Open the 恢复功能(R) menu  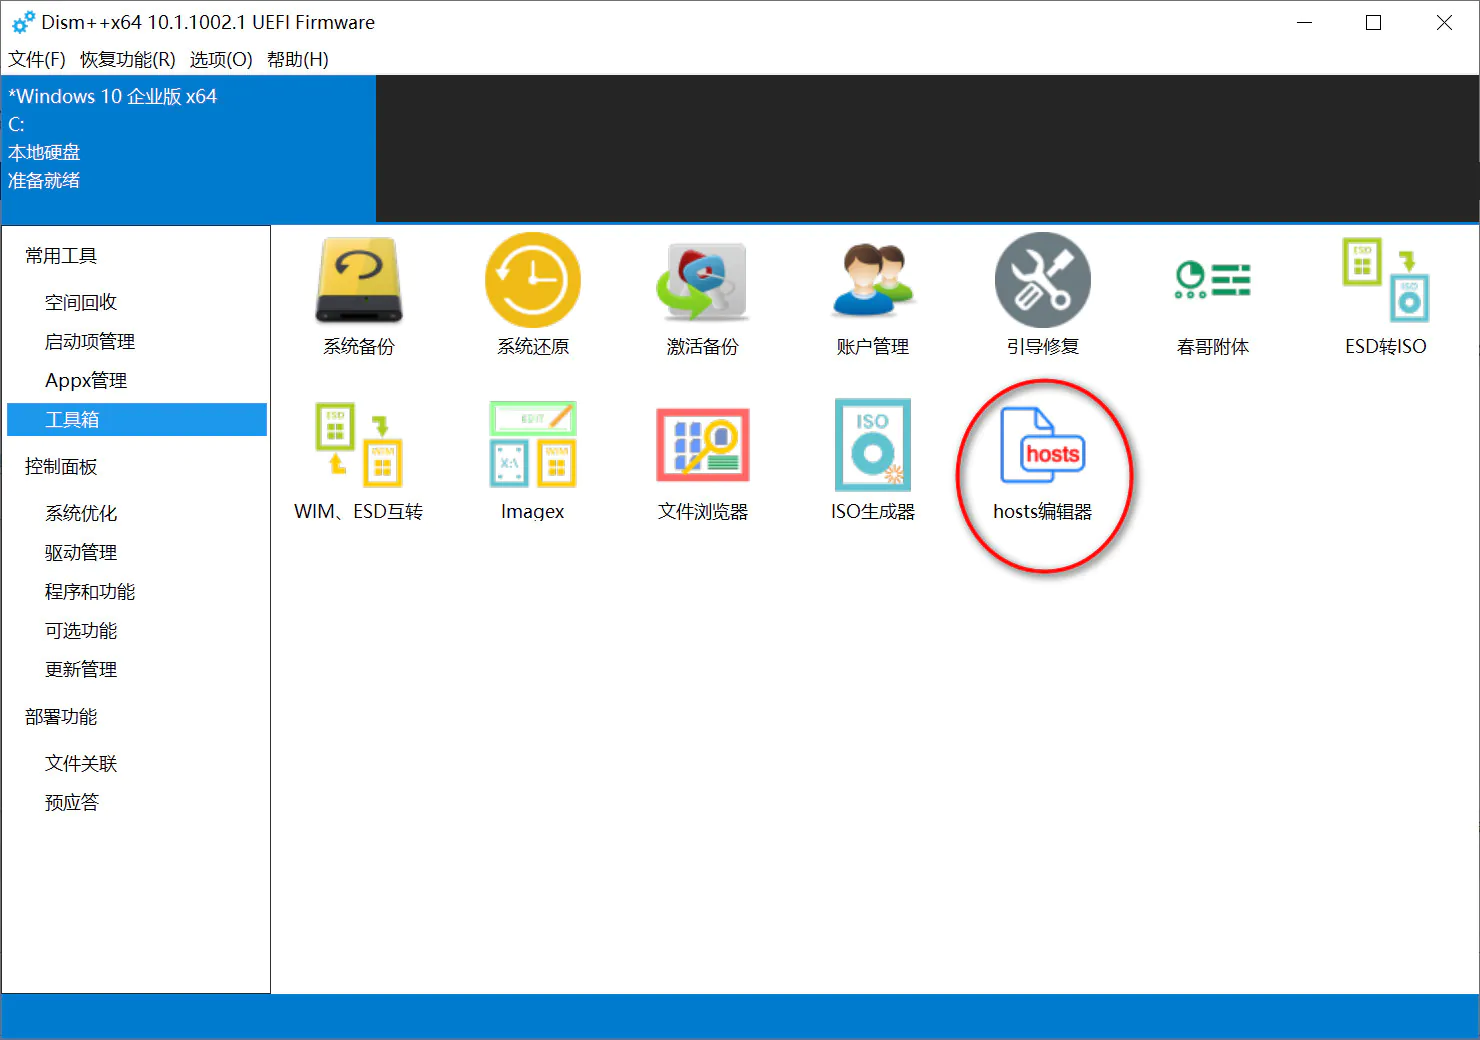pyautogui.click(x=128, y=59)
